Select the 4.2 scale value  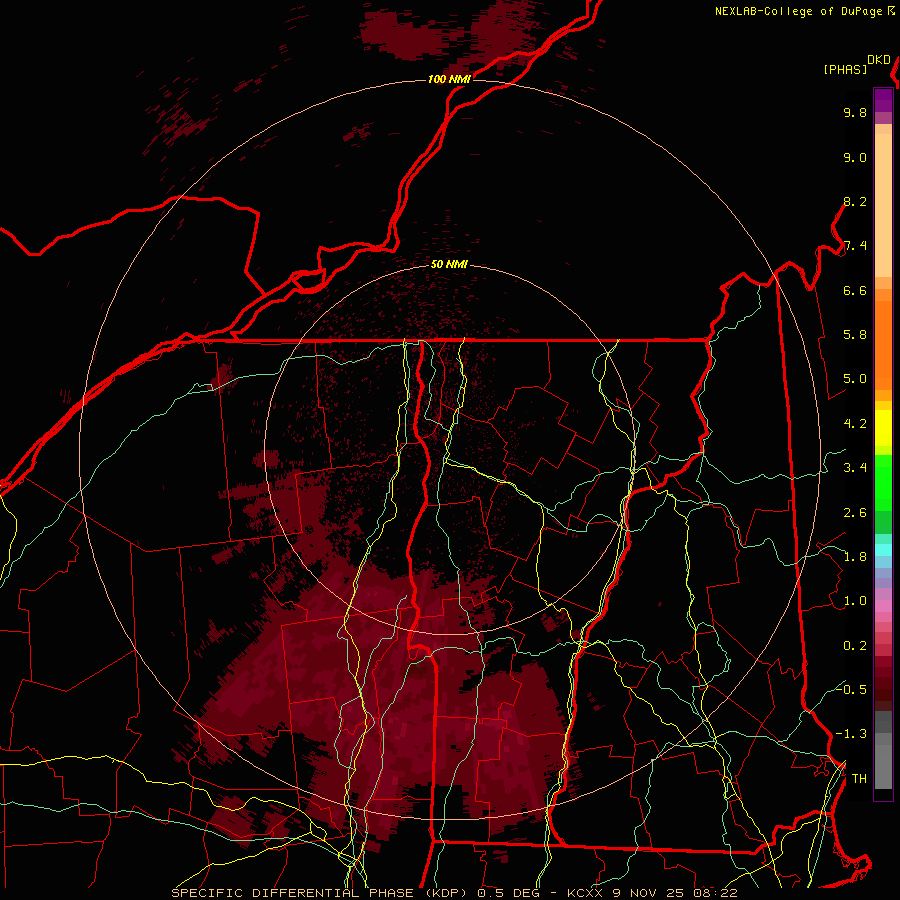pyautogui.click(x=855, y=424)
